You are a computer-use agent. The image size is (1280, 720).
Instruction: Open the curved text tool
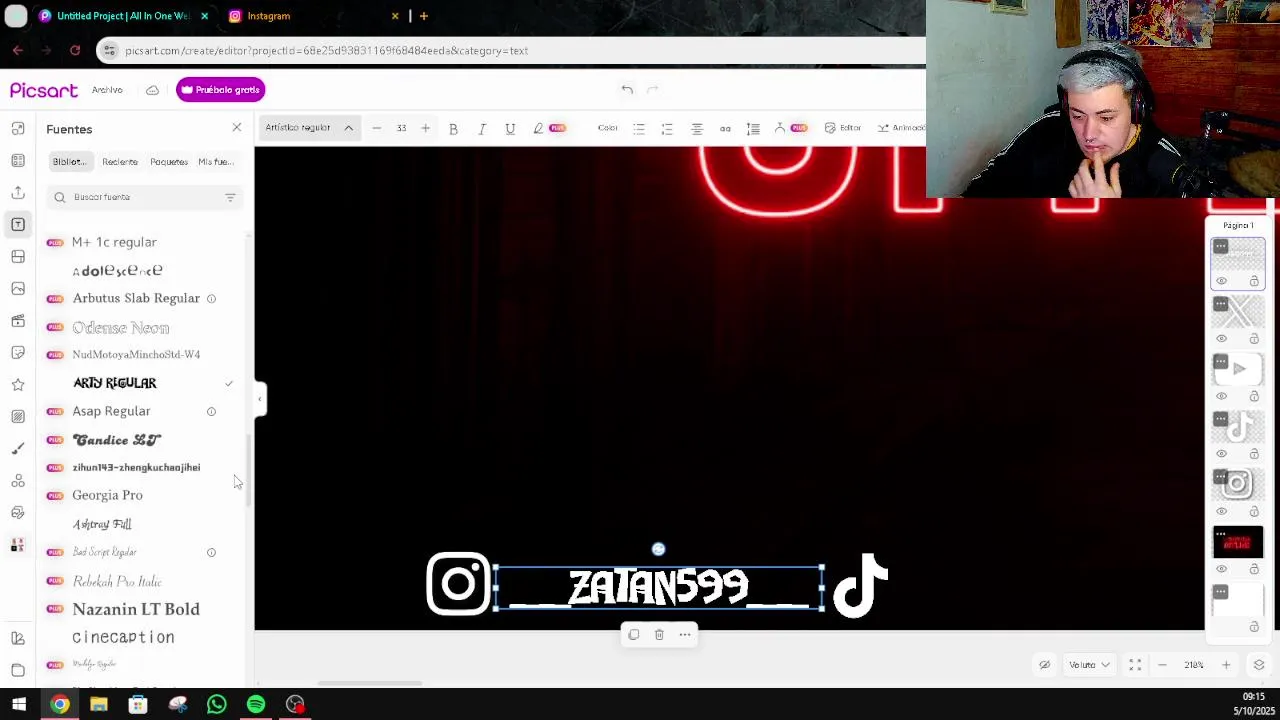click(x=780, y=128)
